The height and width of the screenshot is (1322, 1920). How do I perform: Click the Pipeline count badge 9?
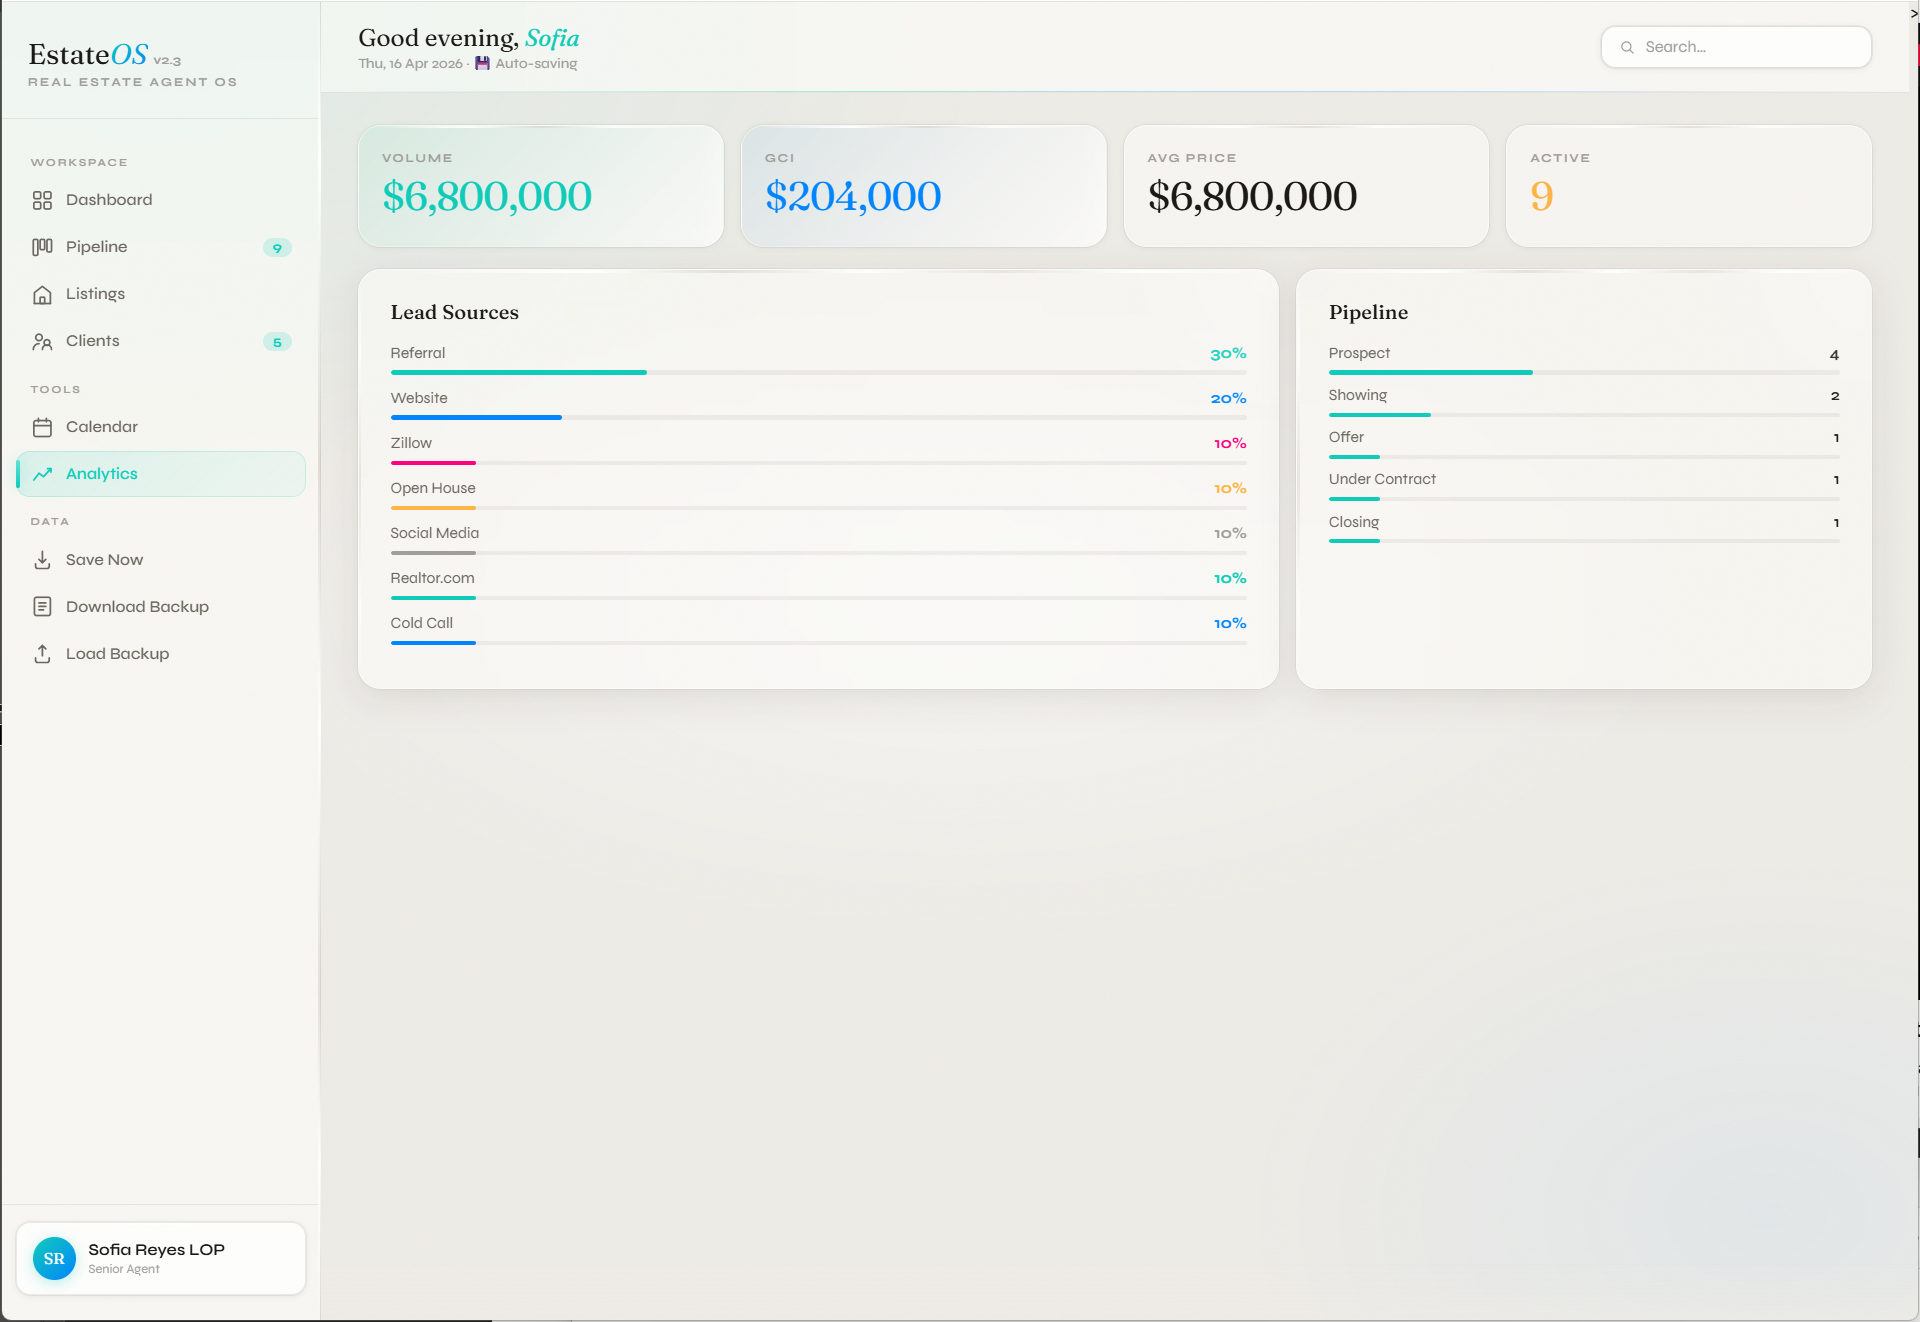coord(277,248)
